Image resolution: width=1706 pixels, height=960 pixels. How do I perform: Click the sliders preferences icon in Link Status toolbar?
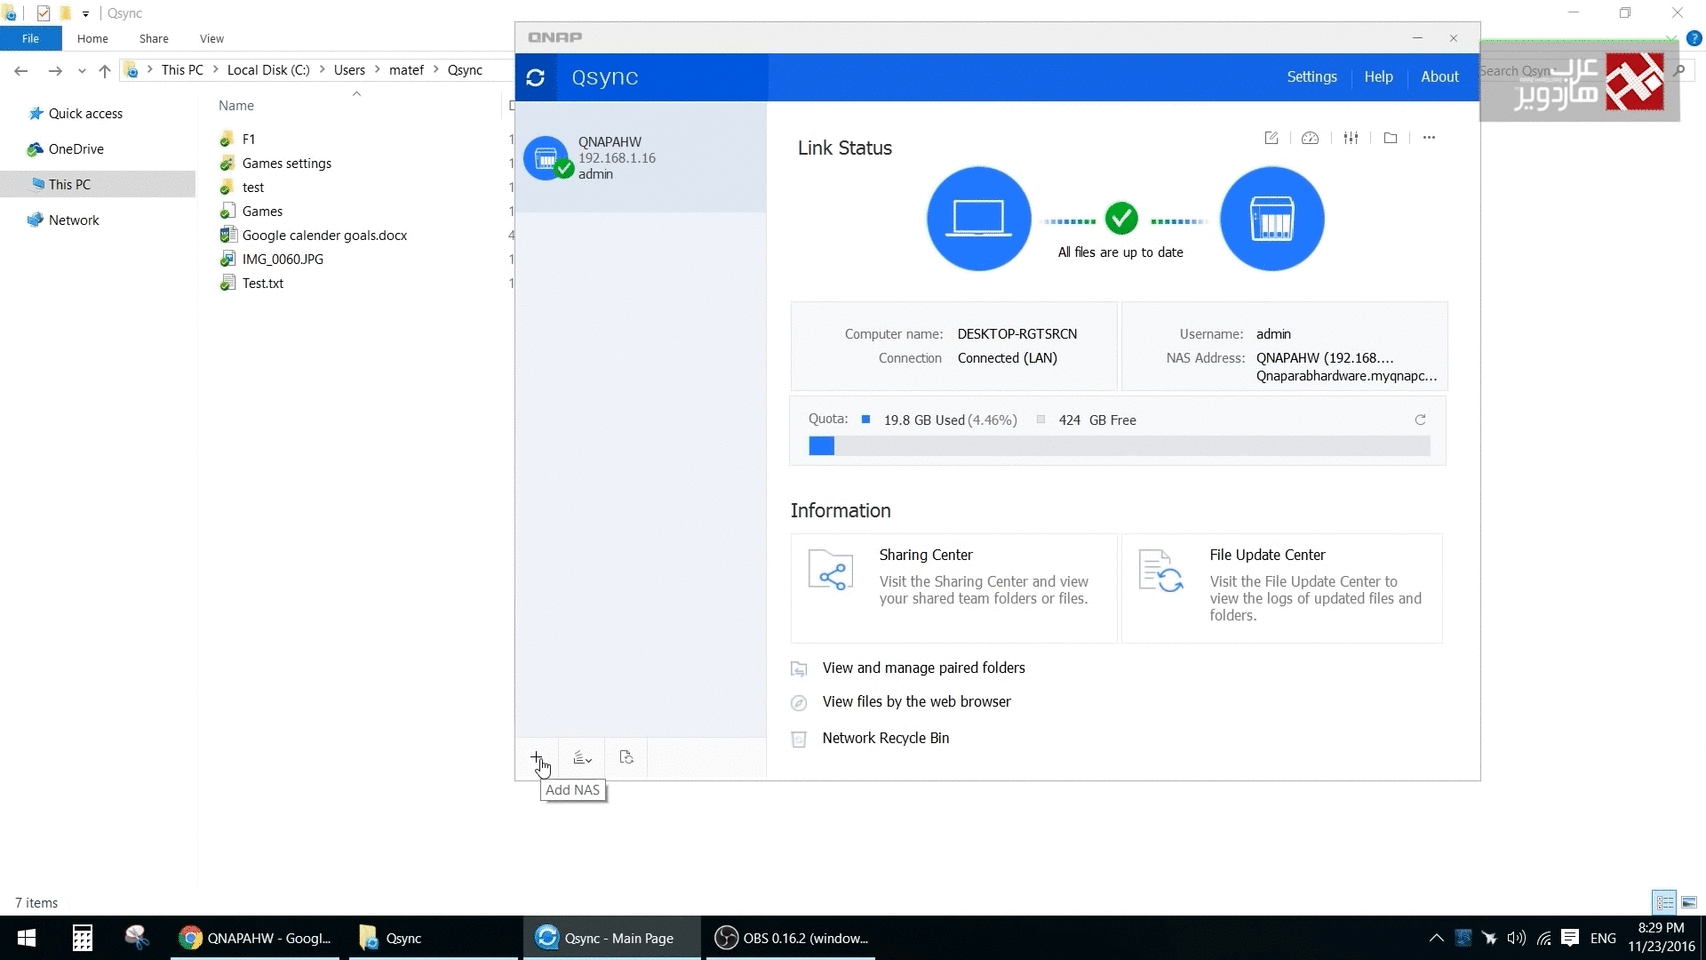[x=1351, y=138]
